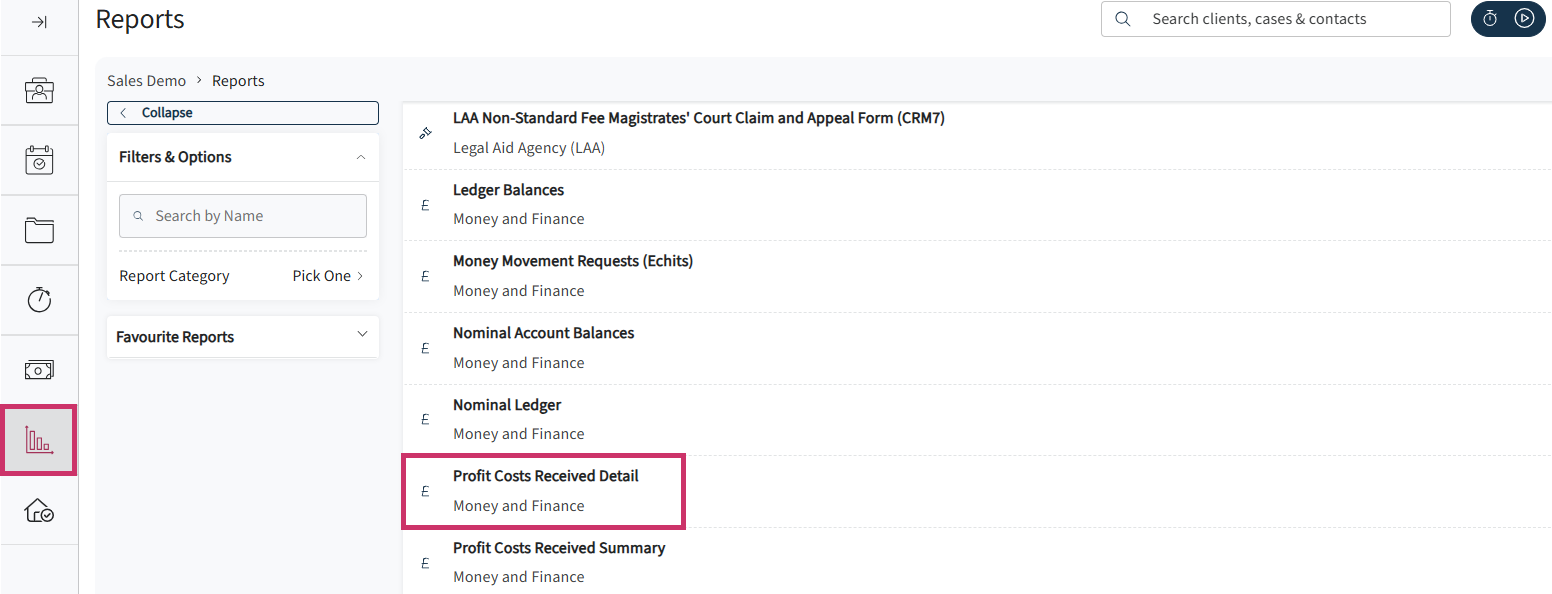Click the Filters & Options heading
This screenshot has height=594, width=1552.
(x=175, y=157)
